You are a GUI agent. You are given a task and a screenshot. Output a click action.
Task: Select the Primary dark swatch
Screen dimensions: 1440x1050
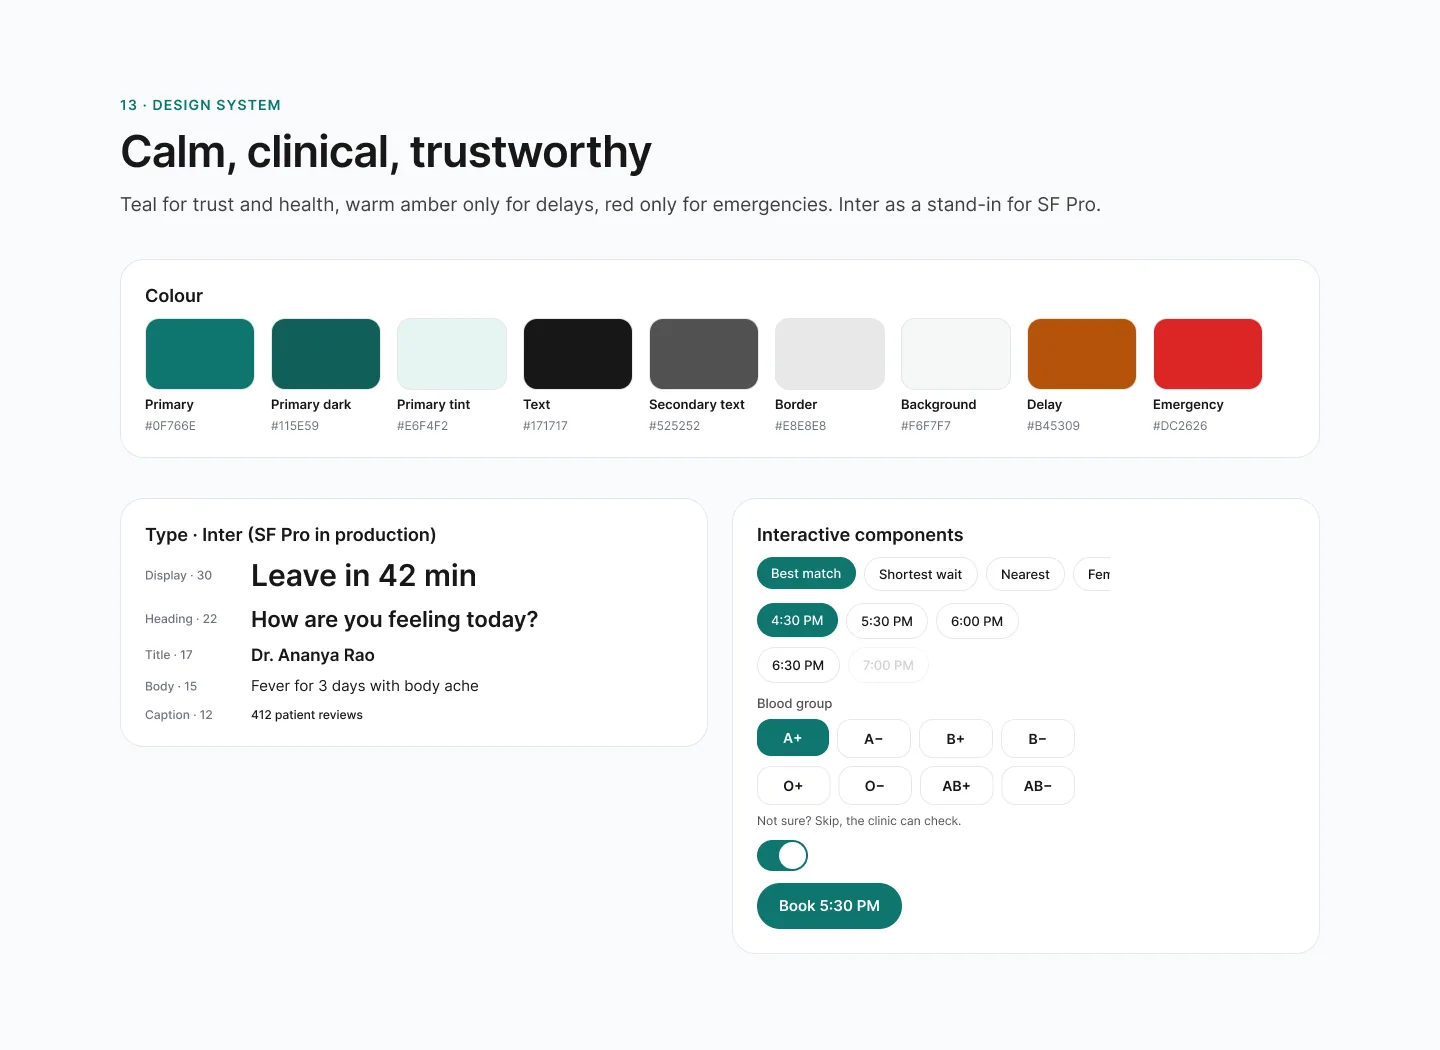pos(326,354)
